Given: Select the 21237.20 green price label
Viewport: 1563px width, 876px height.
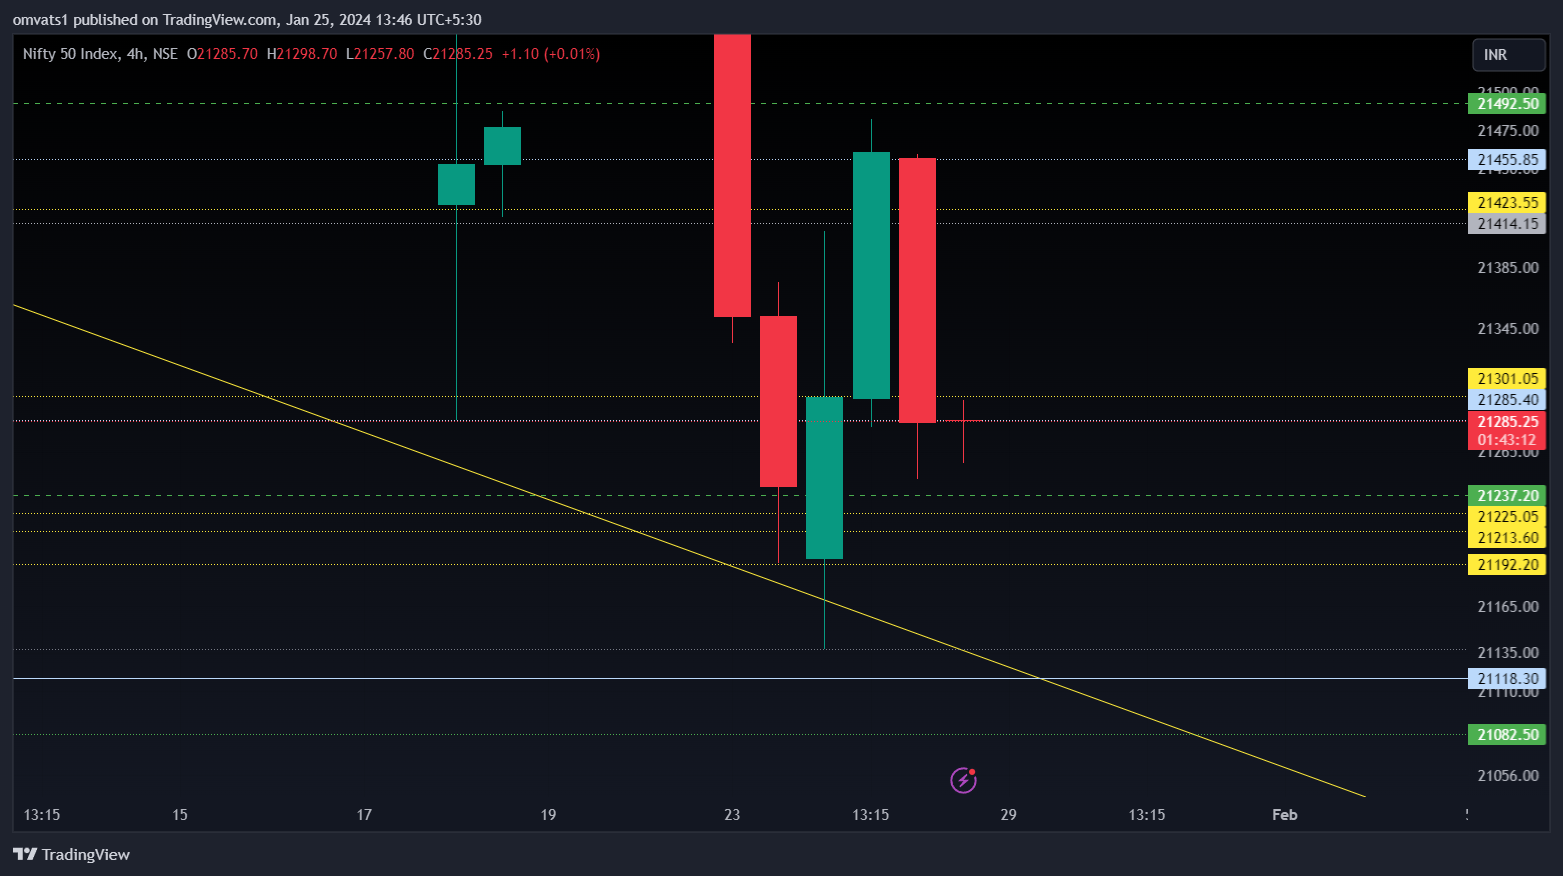Looking at the screenshot, I should pos(1507,496).
